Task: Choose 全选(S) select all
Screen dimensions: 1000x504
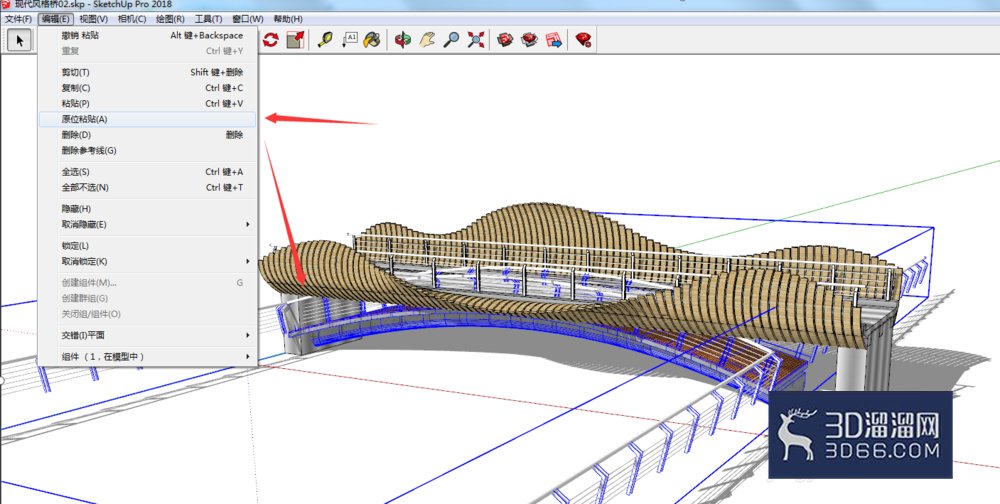Action: (x=148, y=172)
